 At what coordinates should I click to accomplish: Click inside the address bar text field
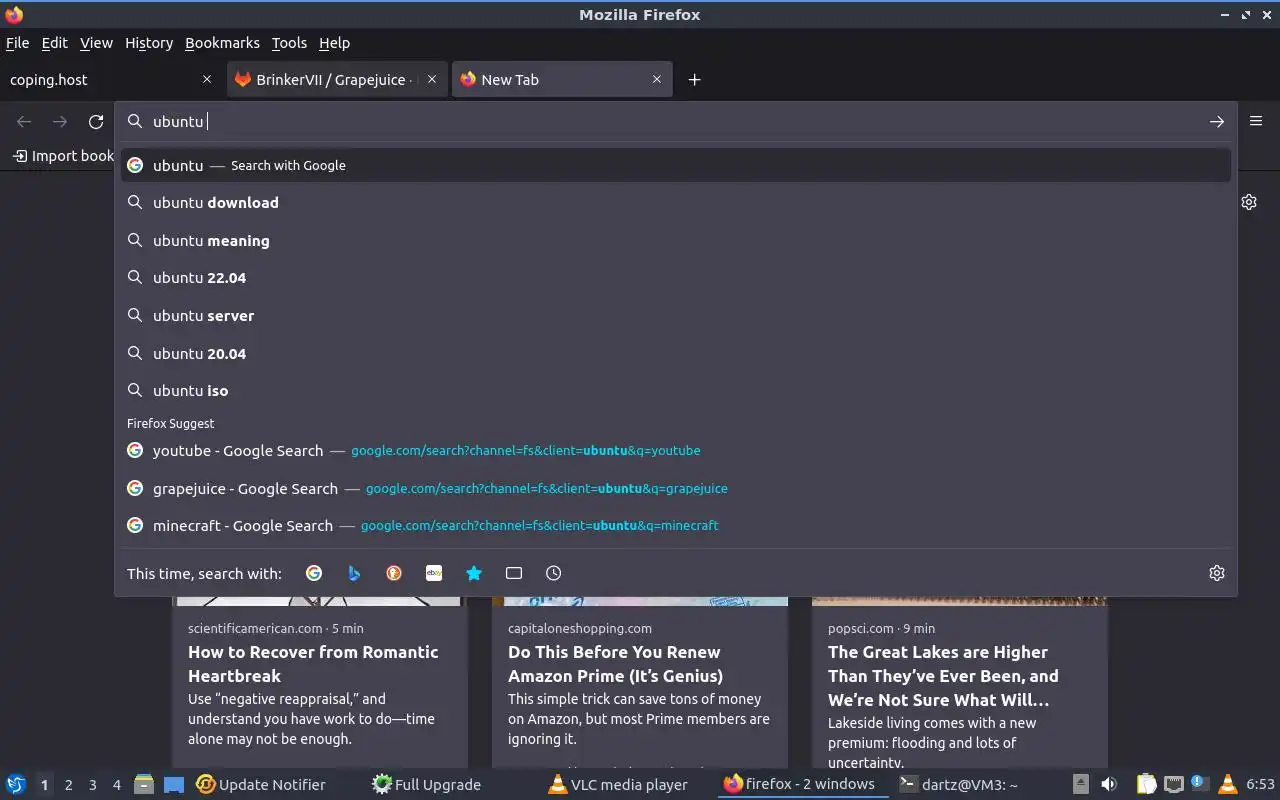point(675,121)
